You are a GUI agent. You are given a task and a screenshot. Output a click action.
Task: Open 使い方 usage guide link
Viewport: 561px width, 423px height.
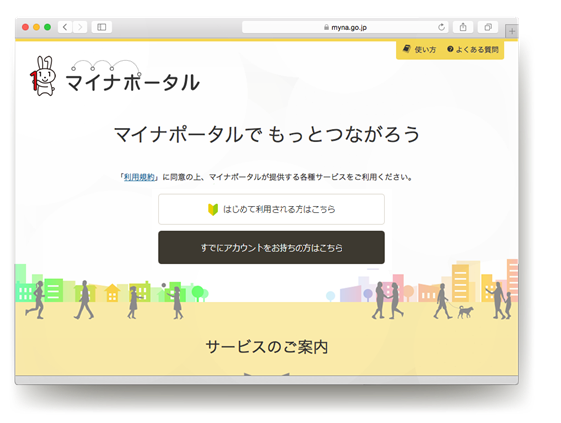(x=420, y=49)
